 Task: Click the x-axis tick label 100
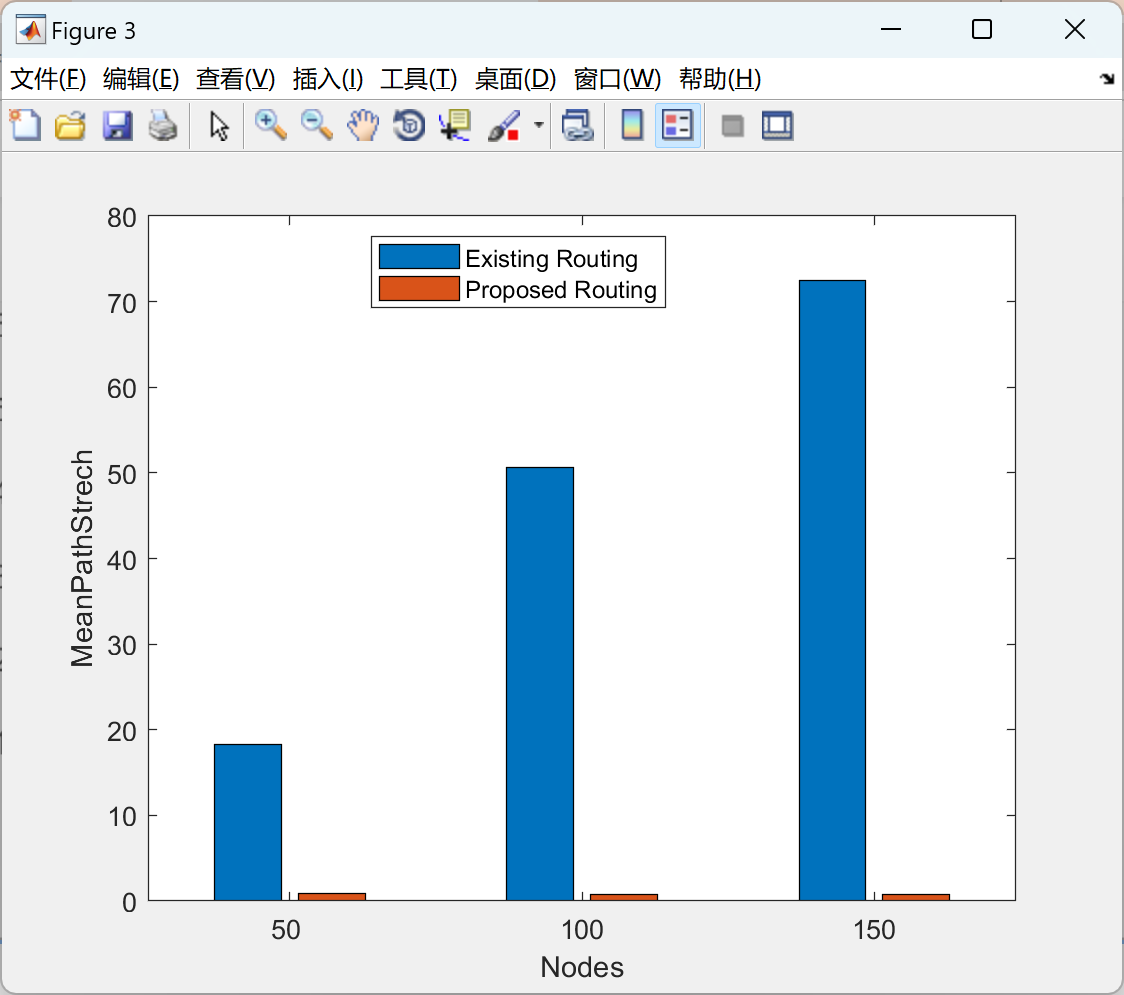click(x=582, y=930)
